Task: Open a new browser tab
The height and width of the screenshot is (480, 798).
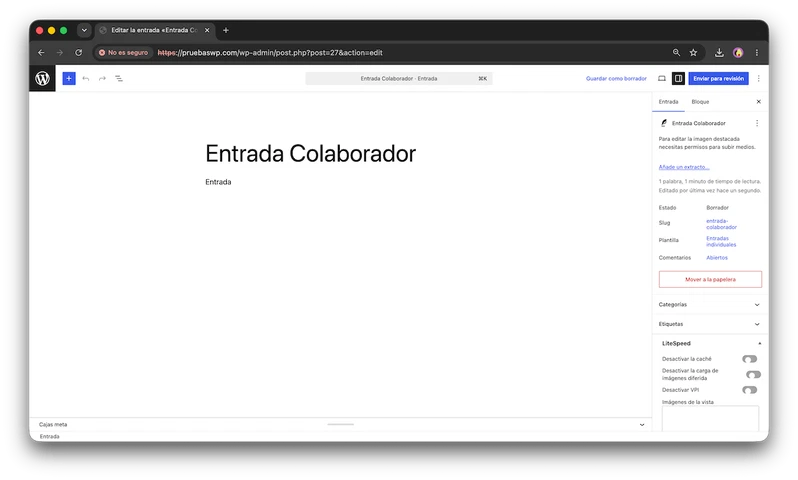Action: [x=225, y=30]
